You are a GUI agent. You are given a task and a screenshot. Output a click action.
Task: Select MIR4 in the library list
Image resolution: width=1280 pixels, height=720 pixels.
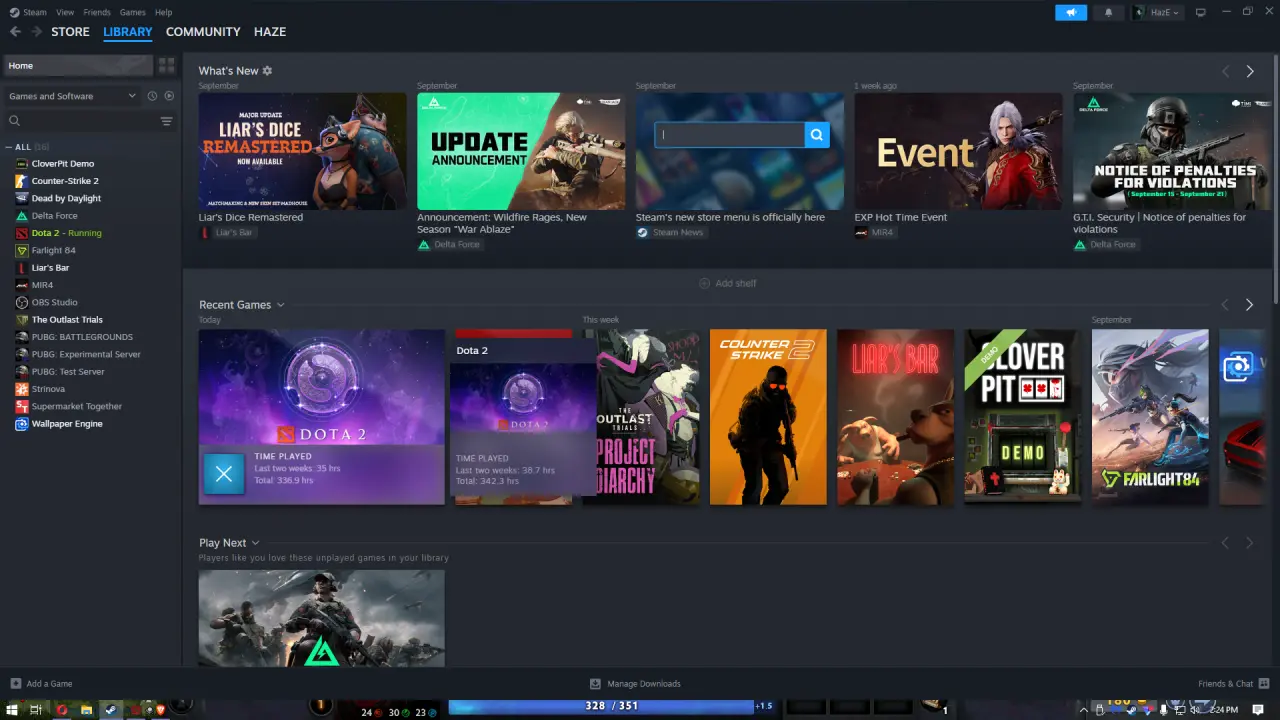[42, 285]
